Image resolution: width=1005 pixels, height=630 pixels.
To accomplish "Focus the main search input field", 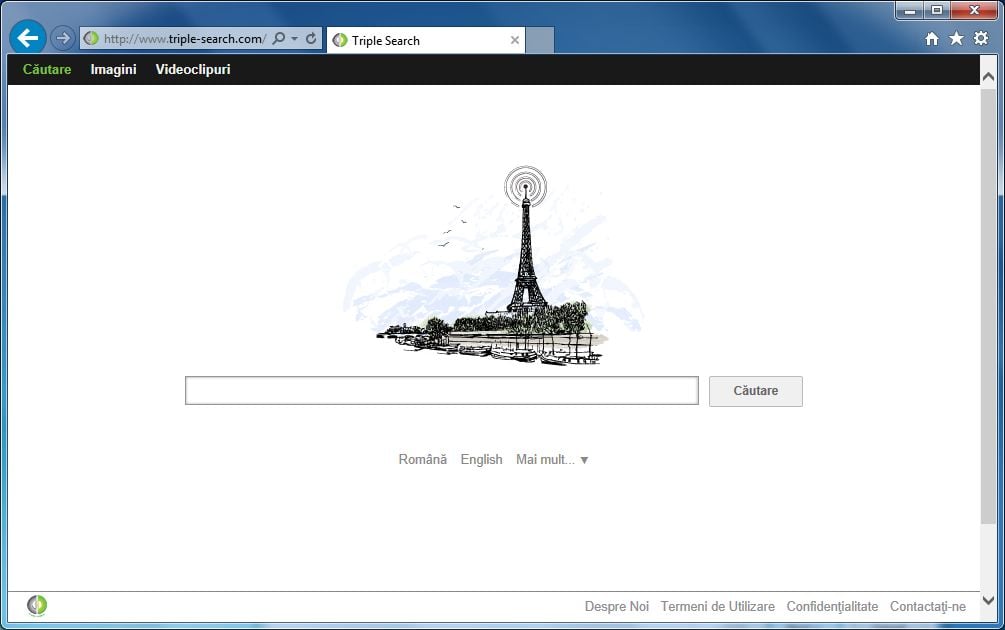I will pos(442,390).
